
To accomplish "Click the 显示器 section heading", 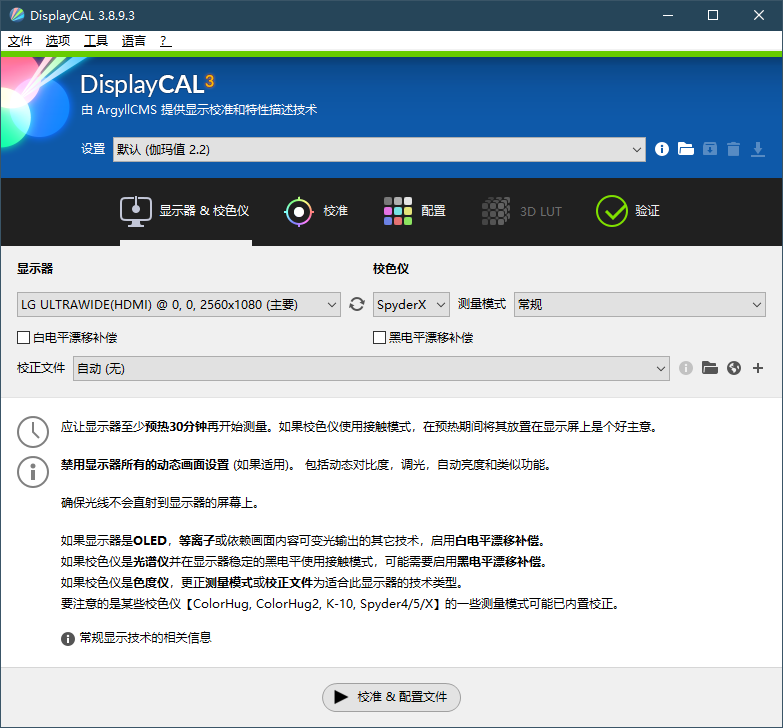I will coord(35,269).
